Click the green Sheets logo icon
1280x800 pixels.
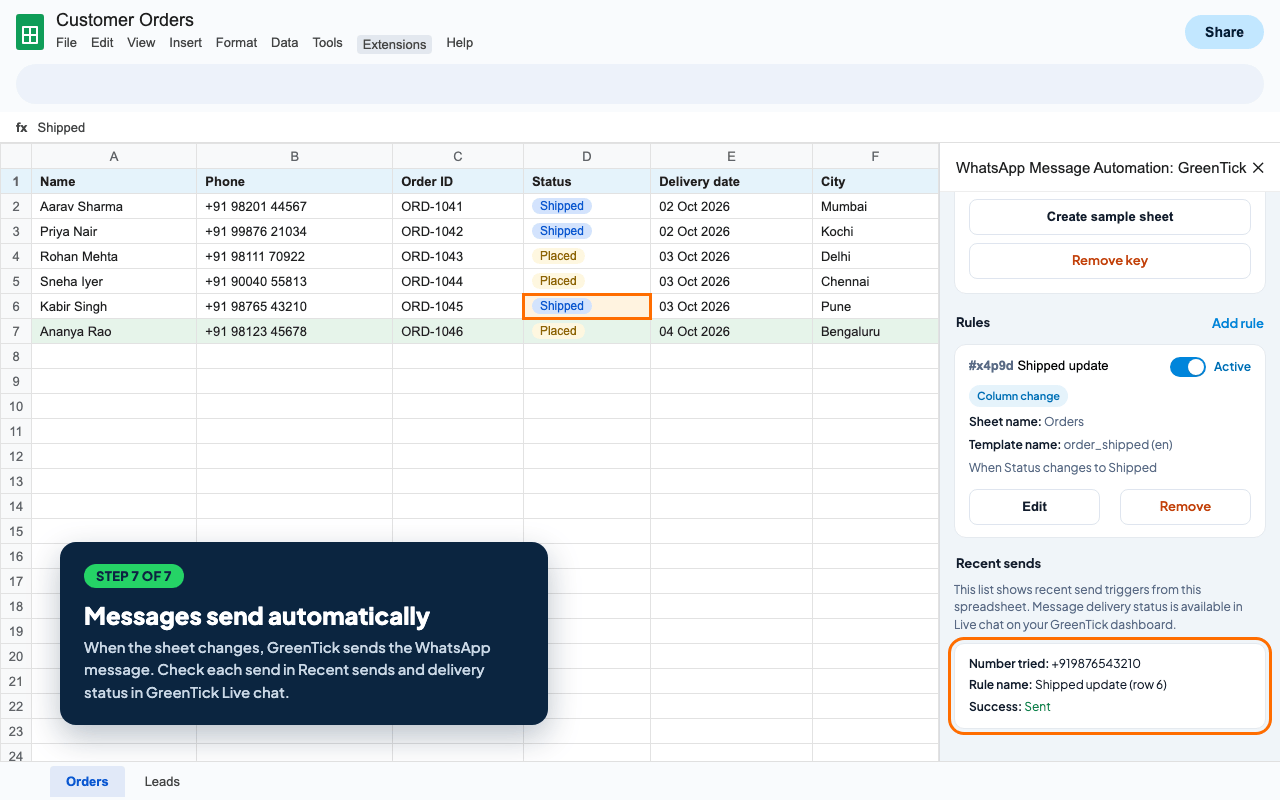tap(30, 33)
